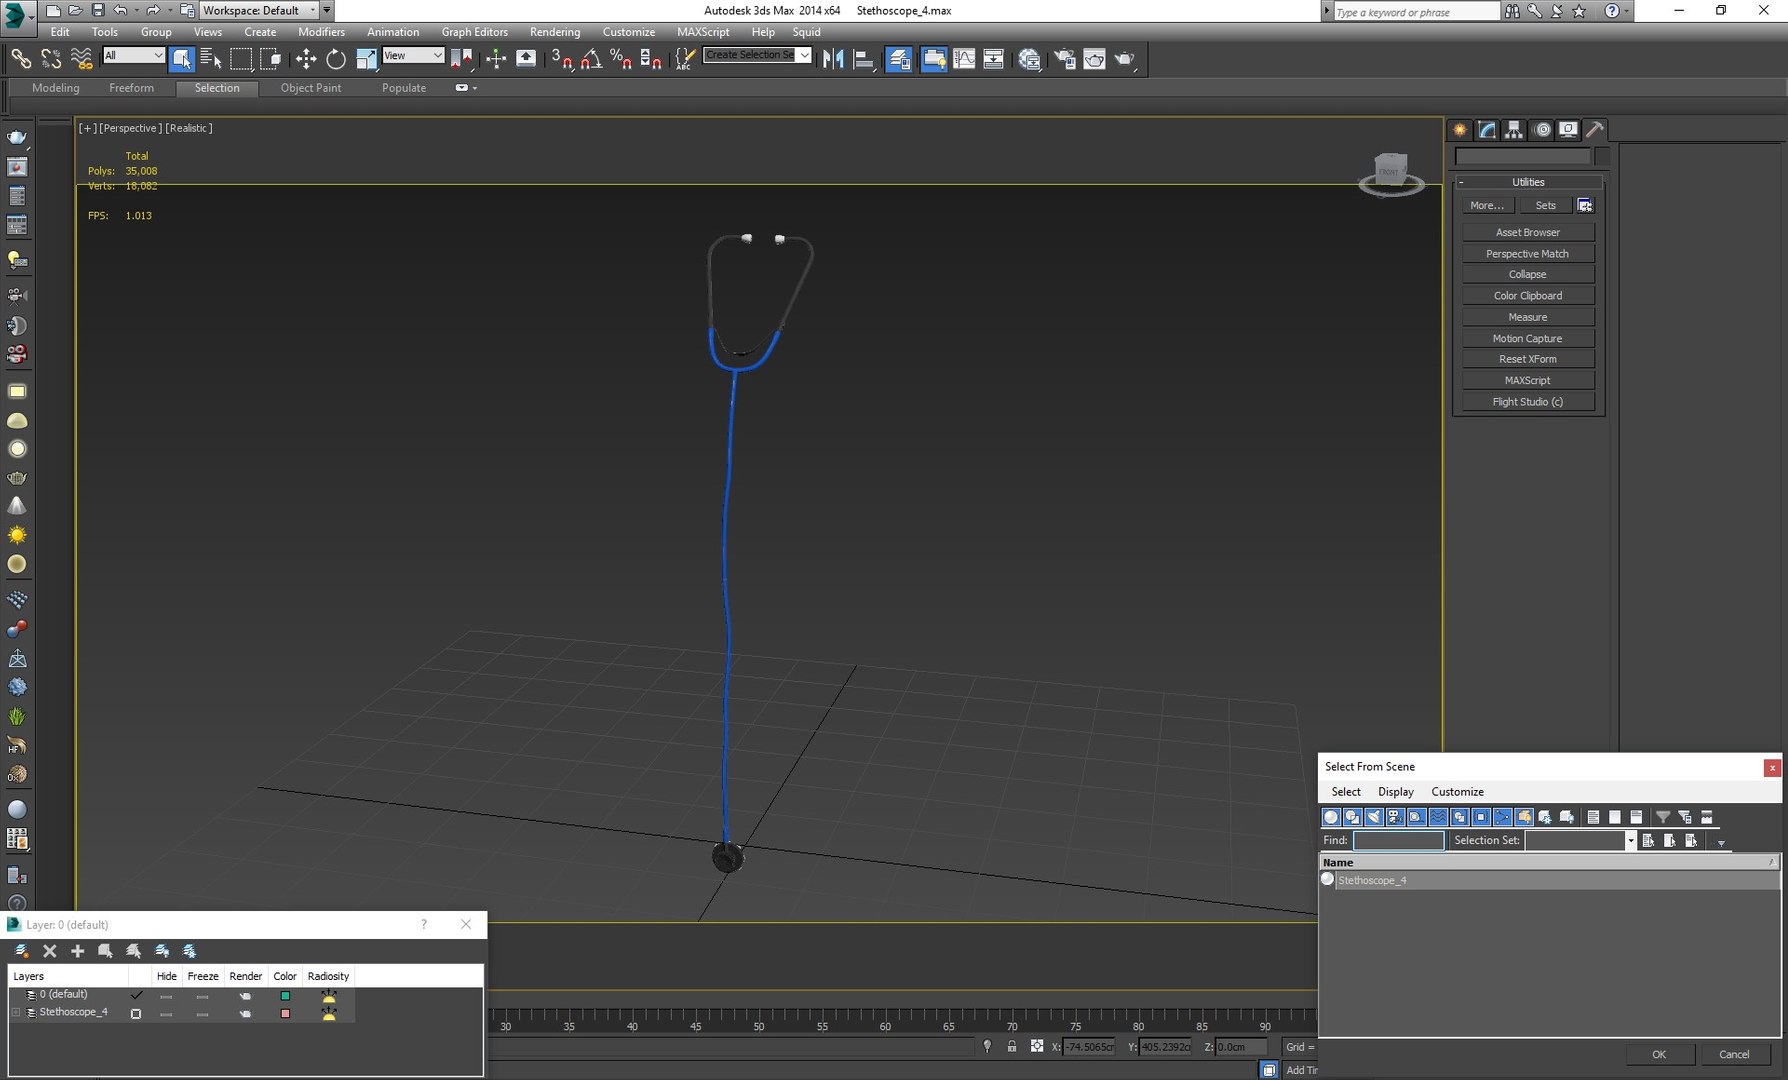Open Render Setup teapot icon
The image size is (1788, 1080).
pos(1065,59)
